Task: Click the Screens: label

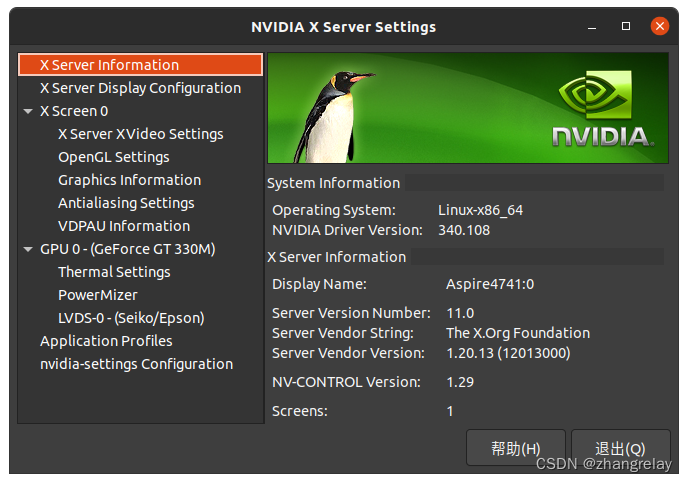Action: (x=300, y=411)
